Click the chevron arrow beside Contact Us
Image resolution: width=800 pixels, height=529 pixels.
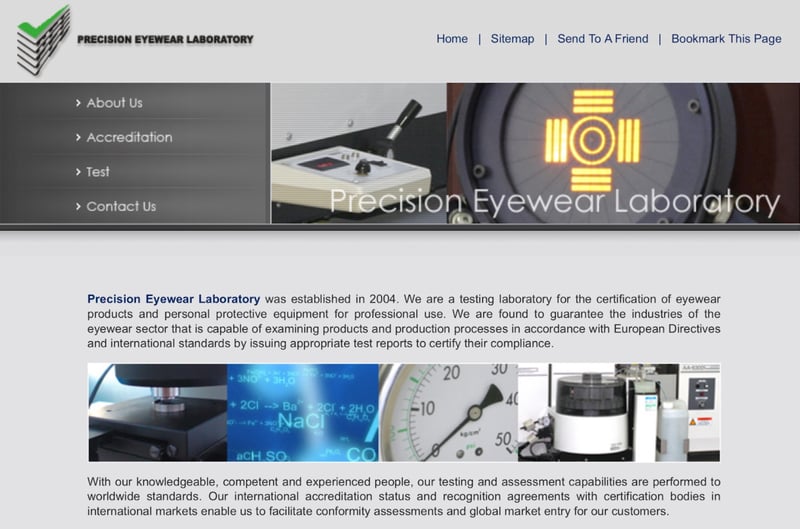pos(78,207)
